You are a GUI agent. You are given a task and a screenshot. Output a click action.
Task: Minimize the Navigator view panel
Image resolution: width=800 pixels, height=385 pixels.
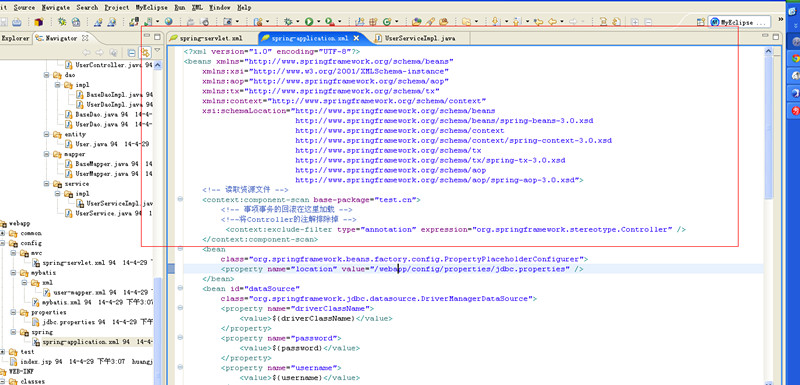(147, 36)
